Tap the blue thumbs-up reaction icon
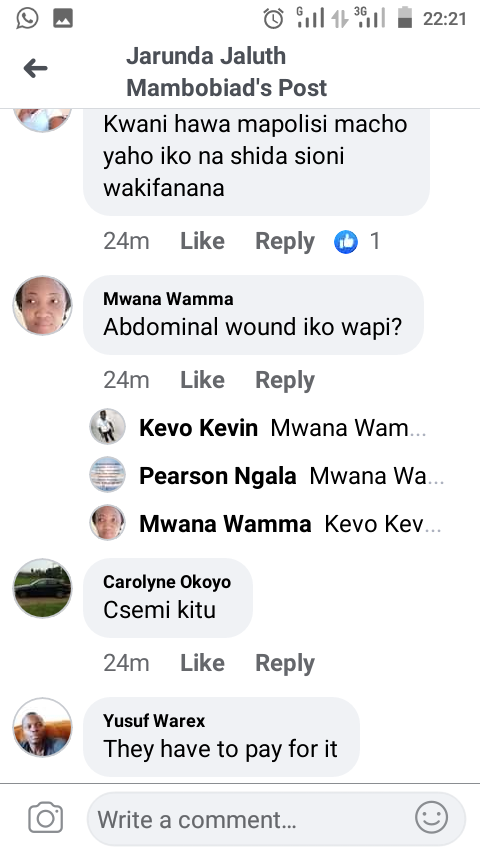480x854 pixels. [346, 242]
